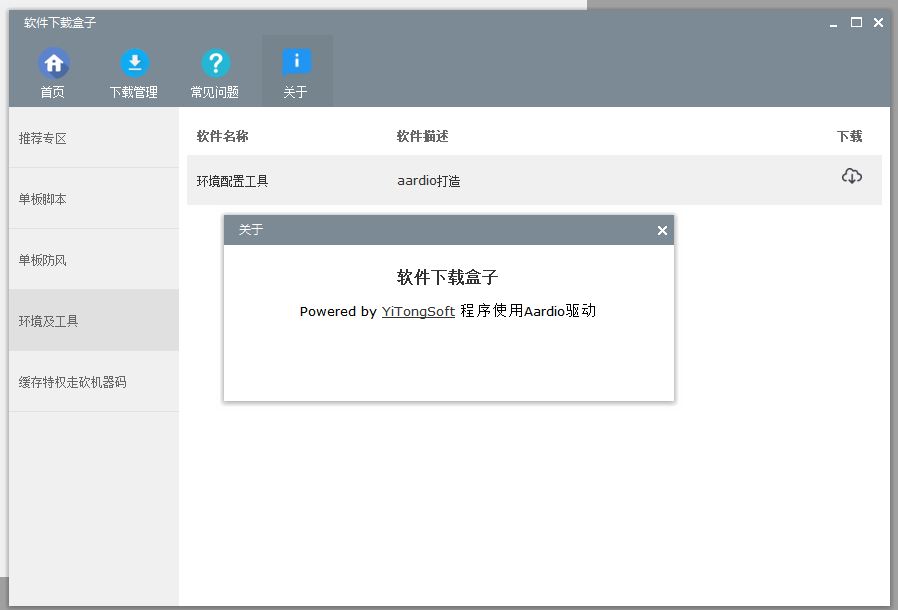The width and height of the screenshot is (898, 610).
Task: Maximize the 软件下载盒子 window
Action: (856, 23)
